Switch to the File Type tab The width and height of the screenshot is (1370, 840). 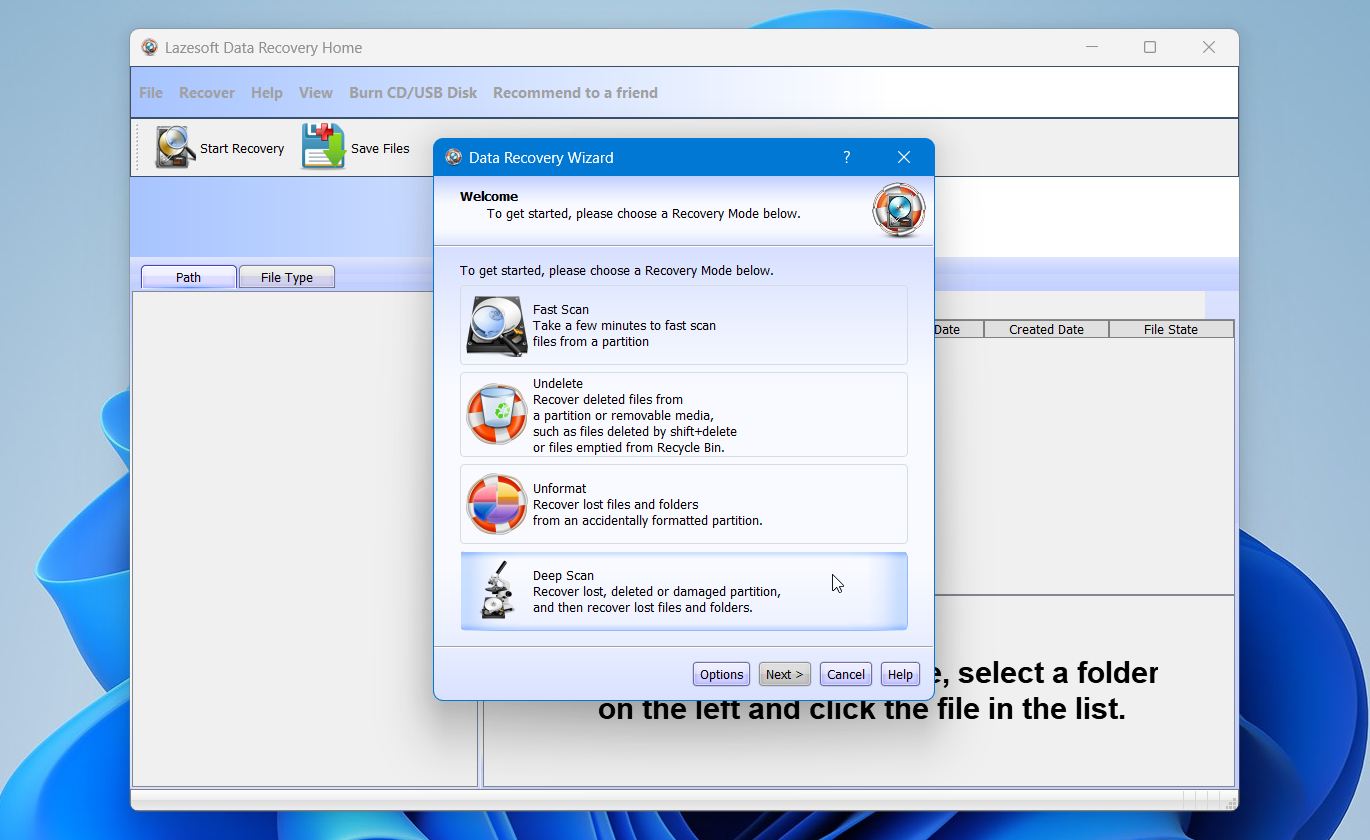286,277
